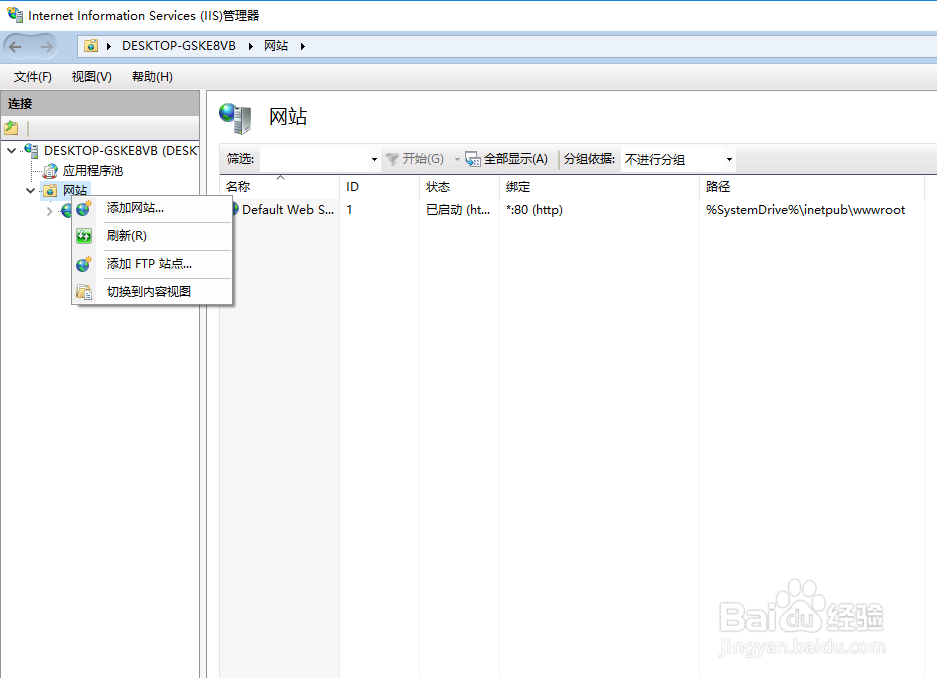This screenshot has width=937, height=679.
Task: Choose 刷新(R) from the context menu
Action: 152,236
